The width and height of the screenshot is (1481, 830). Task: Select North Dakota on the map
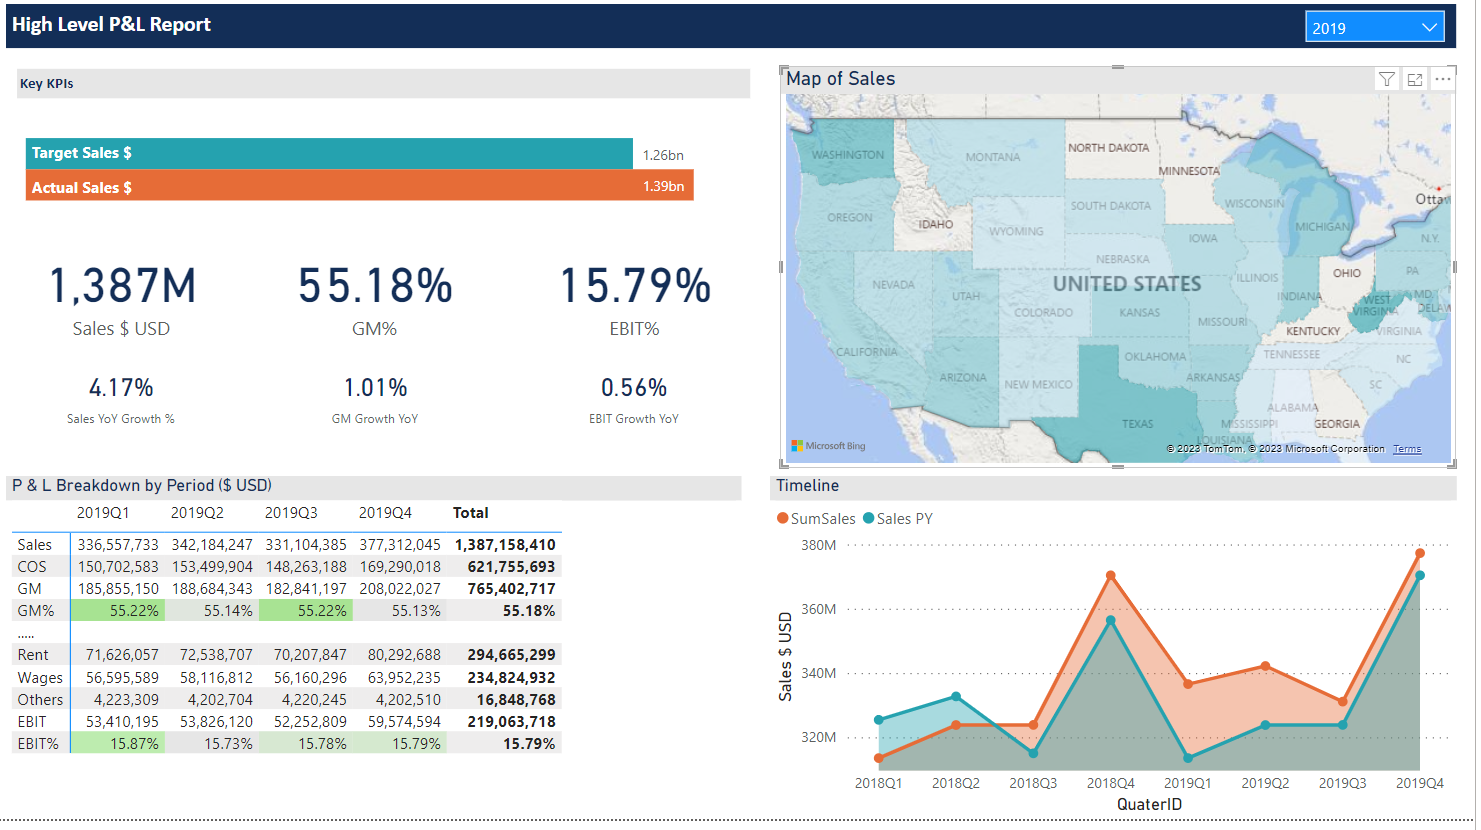pos(1108,148)
